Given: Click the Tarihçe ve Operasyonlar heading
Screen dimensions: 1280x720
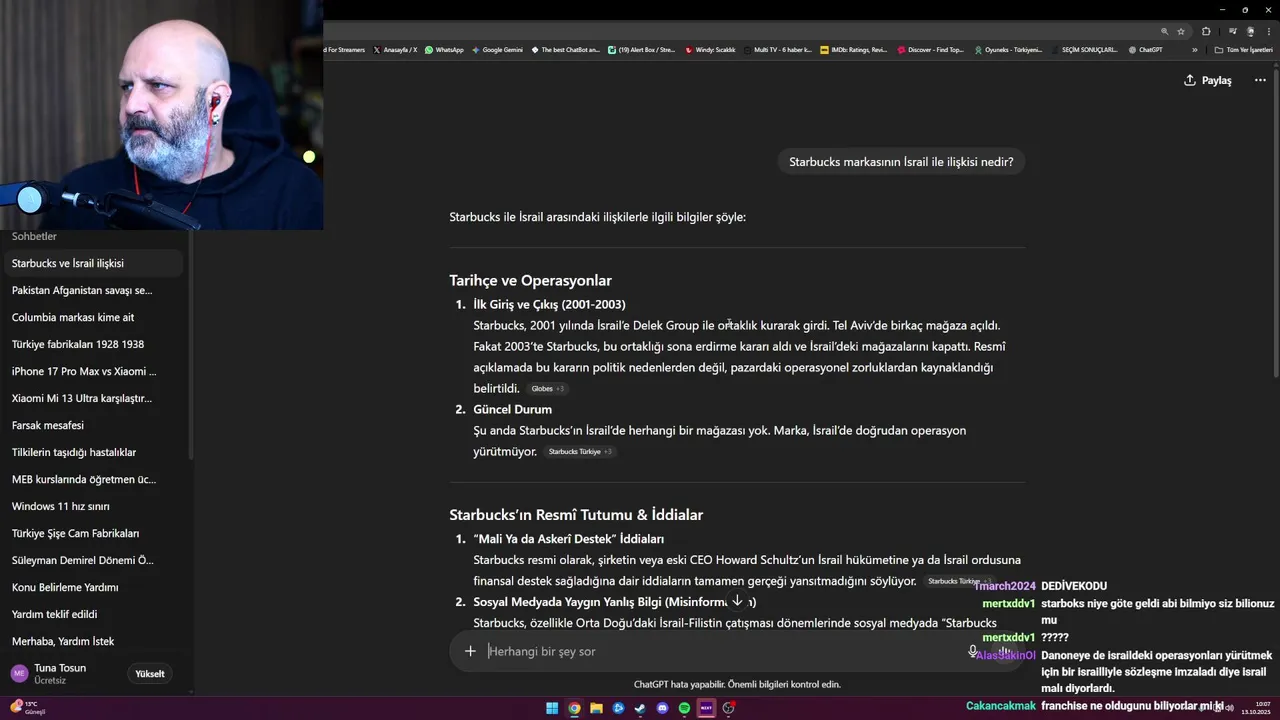Looking at the screenshot, I should tap(530, 281).
